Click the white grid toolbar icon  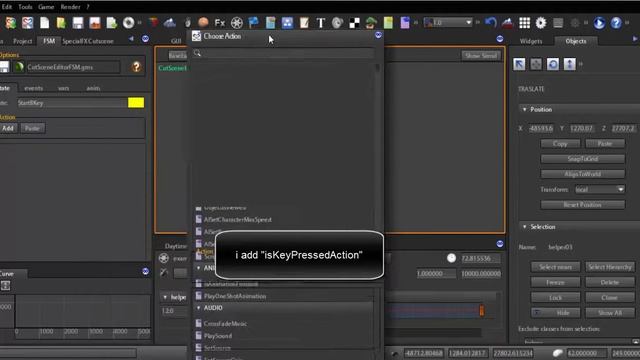click(524, 23)
